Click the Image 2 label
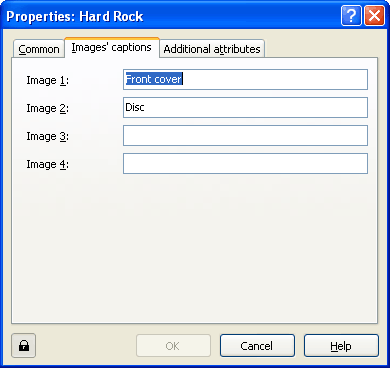This screenshot has height=368, width=390. click(x=47, y=108)
